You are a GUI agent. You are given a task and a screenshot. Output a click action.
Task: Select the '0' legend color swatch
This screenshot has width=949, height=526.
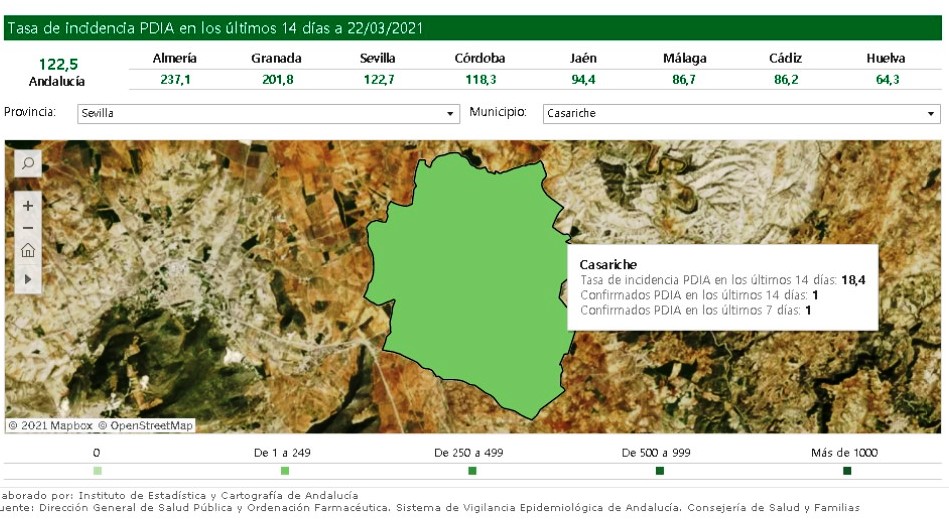click(x=97, y=471)
